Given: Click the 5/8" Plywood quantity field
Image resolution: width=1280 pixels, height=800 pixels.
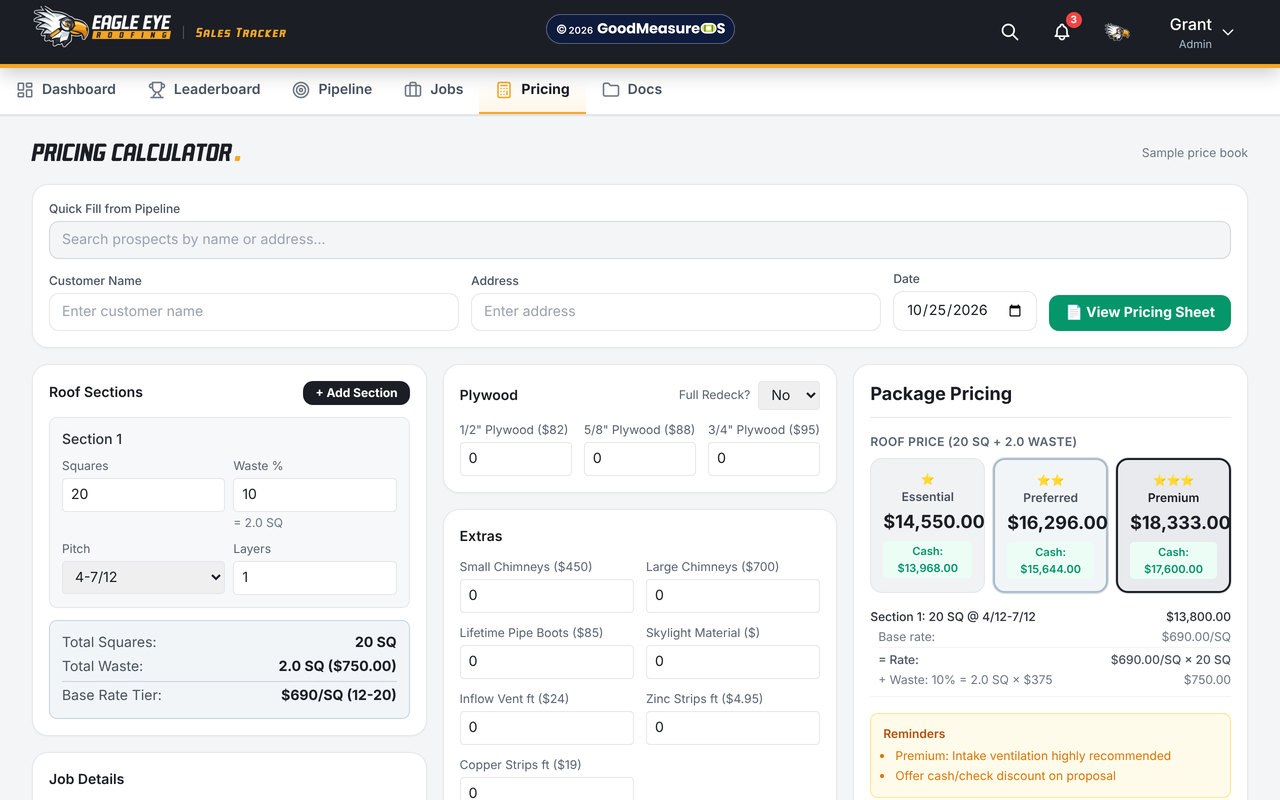Looking at the screenshot, I should tap(640, 459).
